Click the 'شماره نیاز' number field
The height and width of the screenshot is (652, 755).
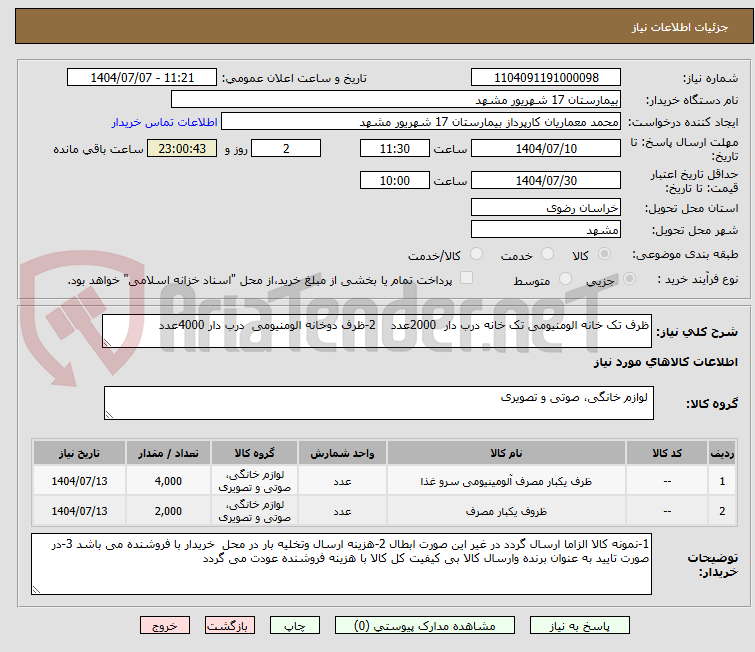(545, 78)
